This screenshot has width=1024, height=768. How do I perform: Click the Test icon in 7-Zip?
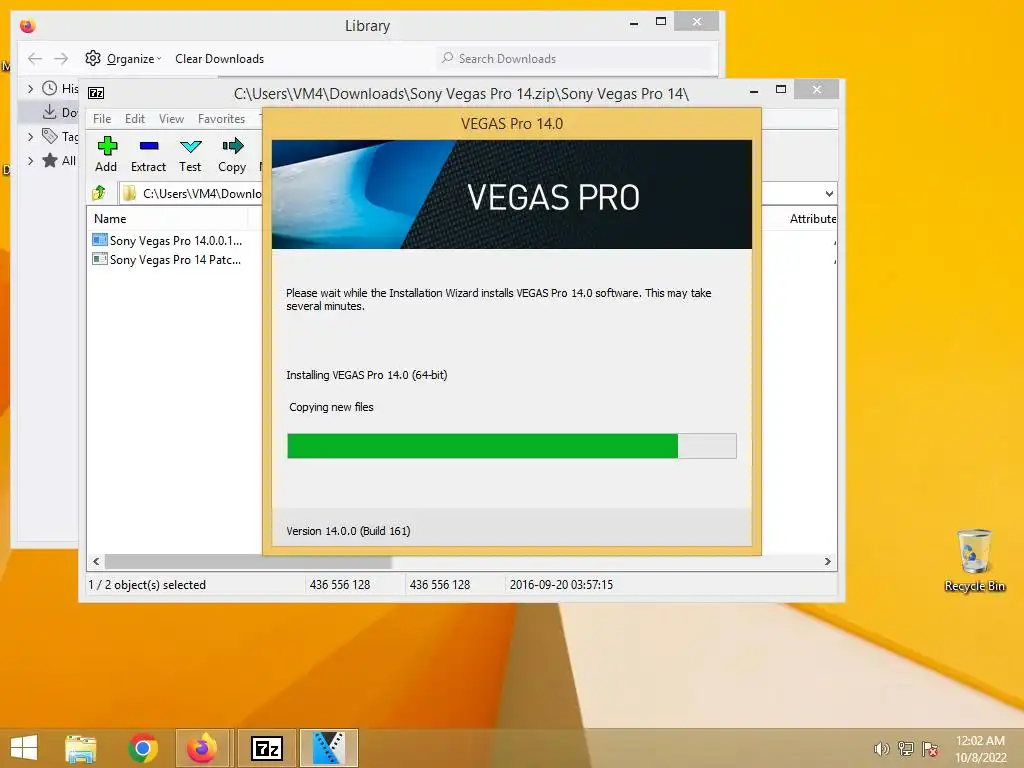(191, 146)
